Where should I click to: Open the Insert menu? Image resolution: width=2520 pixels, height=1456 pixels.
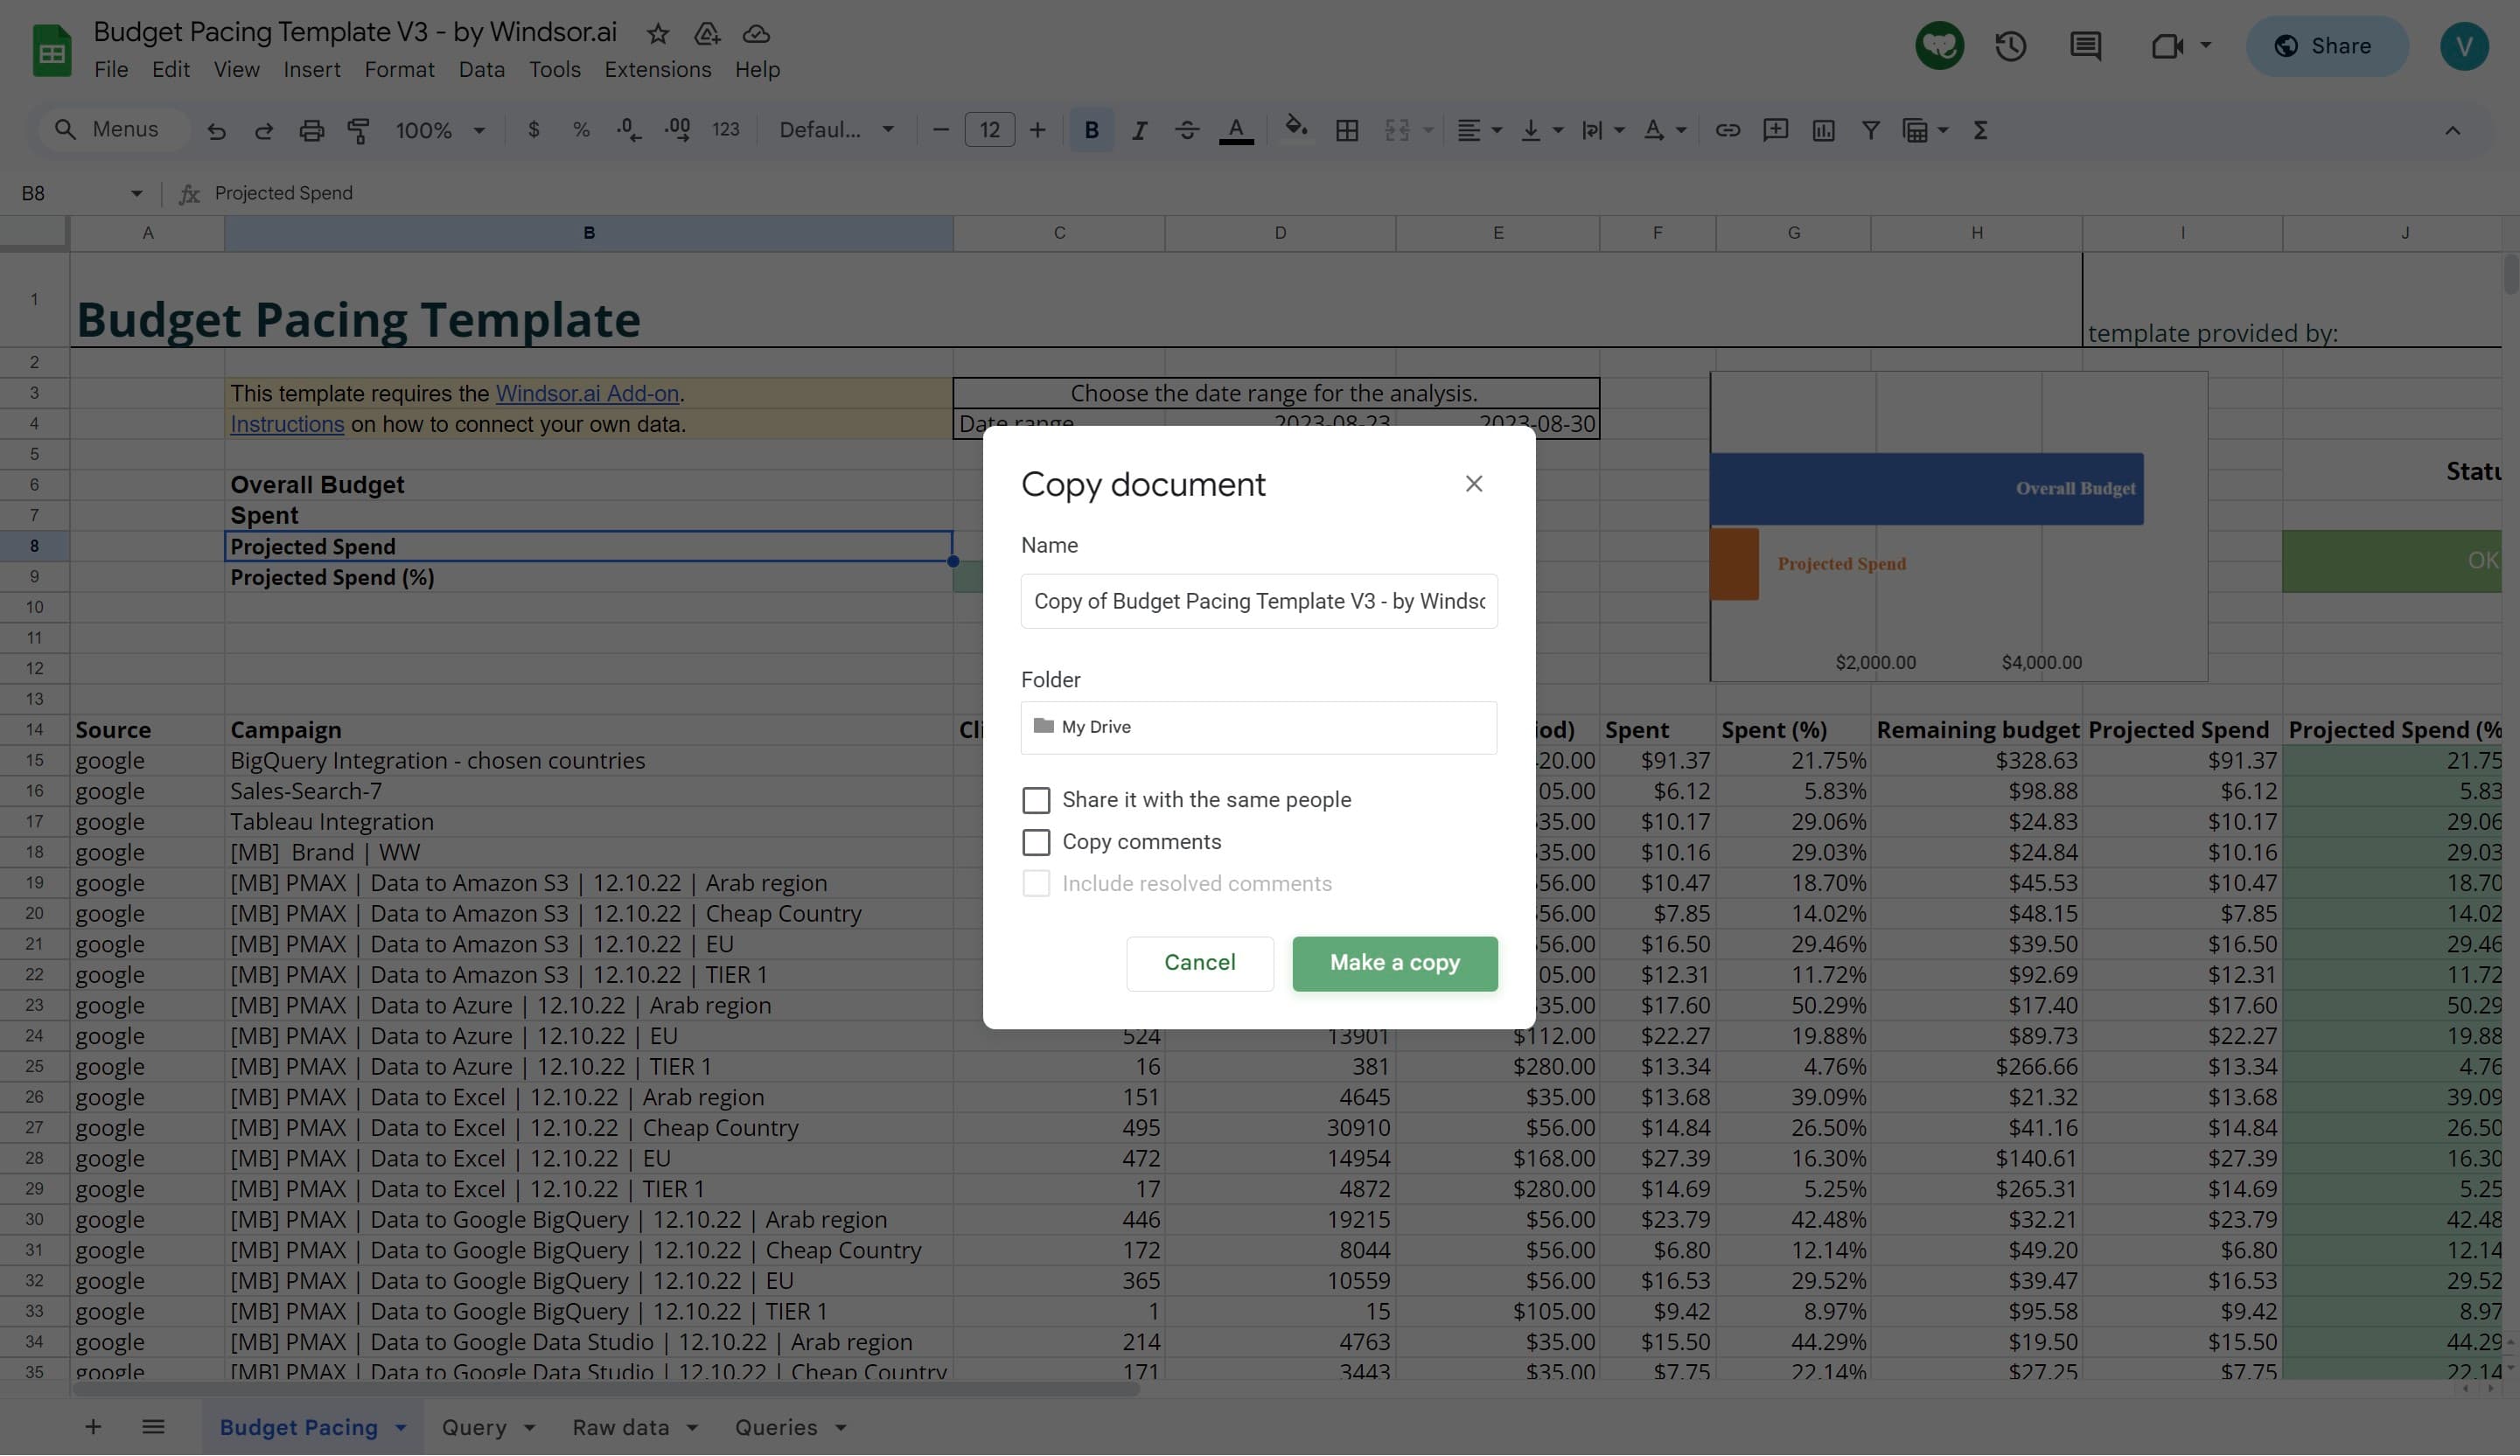coord(312,70)
